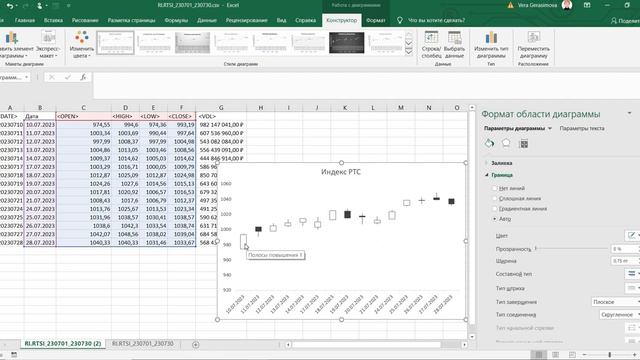
Task: Click the warning triangle next to user name
Action: [510, 5]
